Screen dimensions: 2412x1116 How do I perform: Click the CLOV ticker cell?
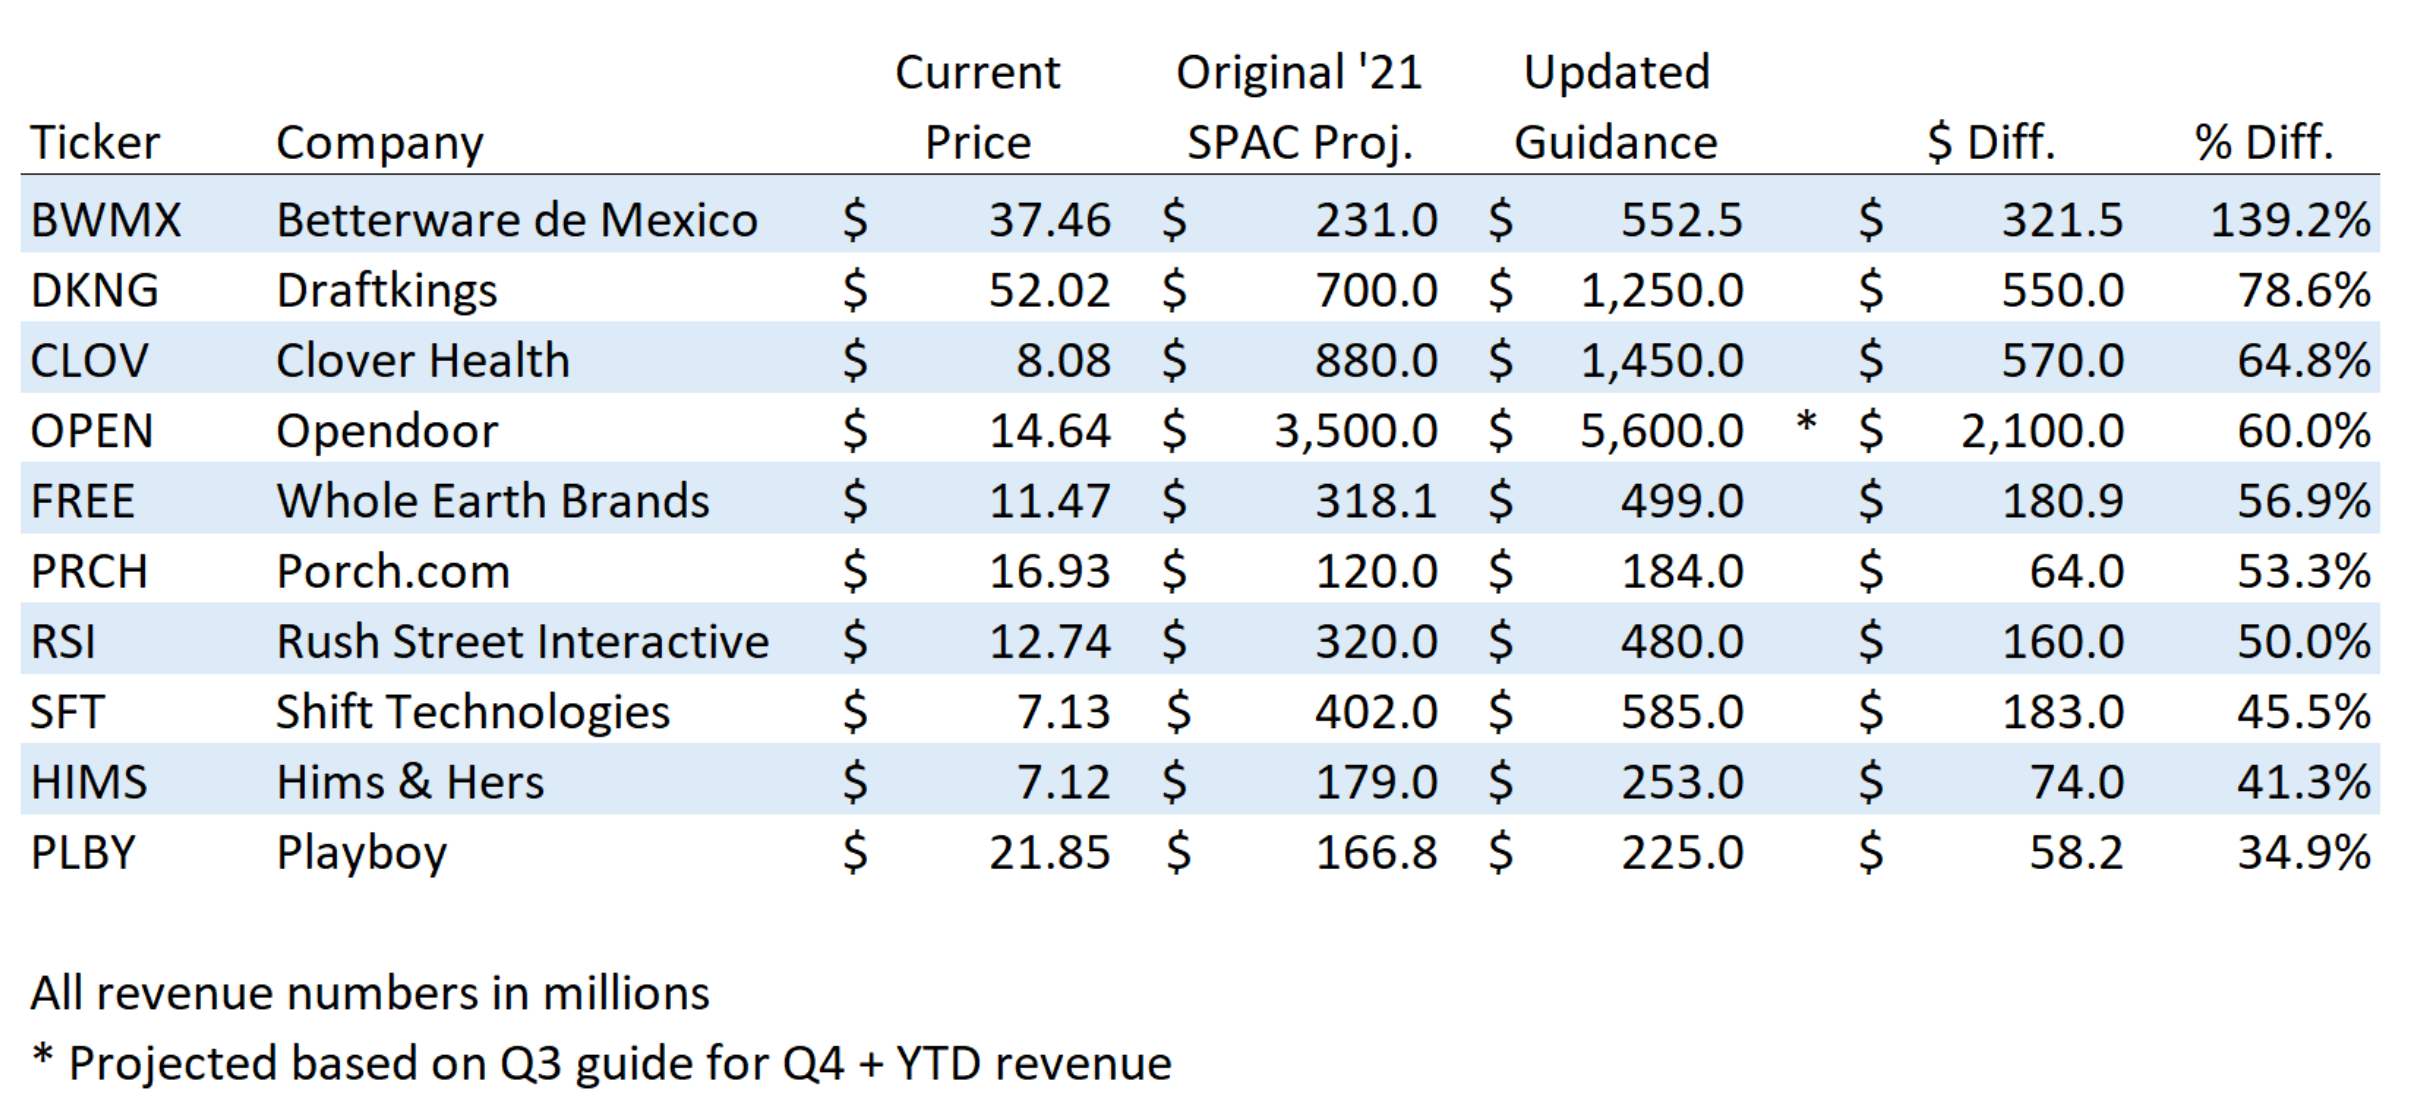pos(90,360)
